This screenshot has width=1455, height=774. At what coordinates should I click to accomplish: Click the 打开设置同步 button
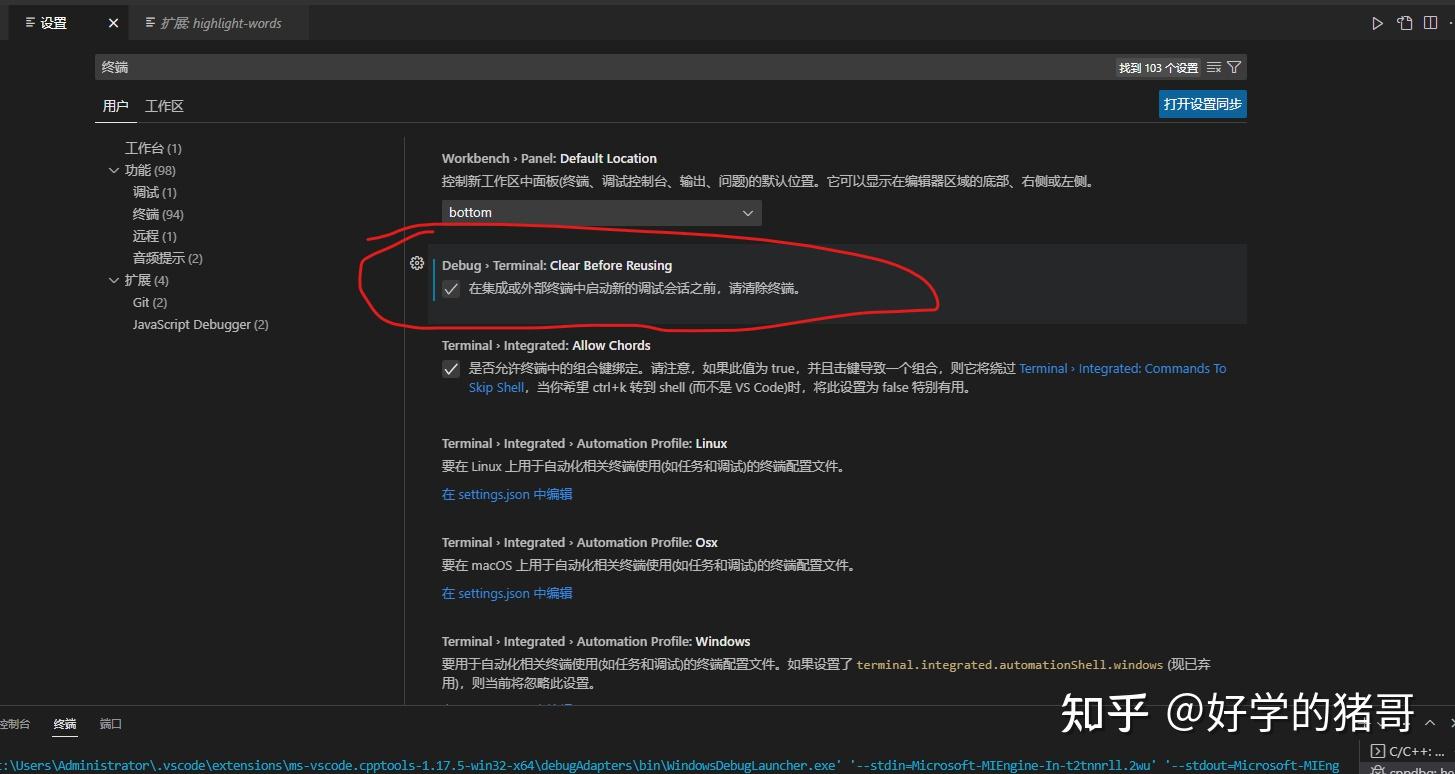pos(1202,103)
